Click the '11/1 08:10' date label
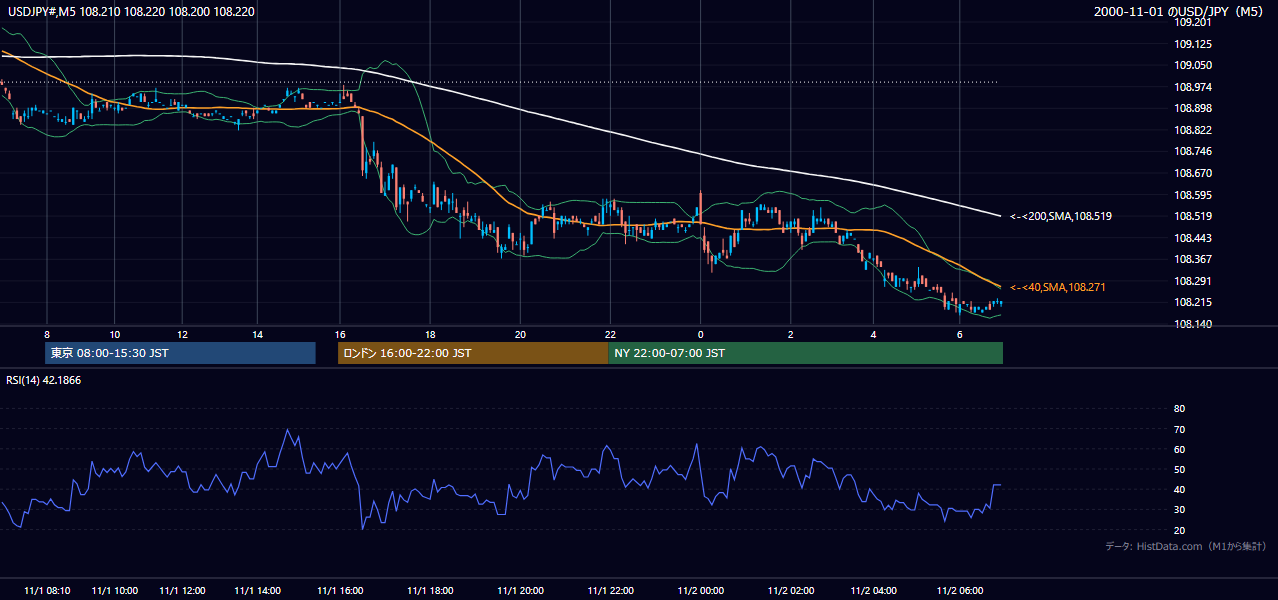 tap(46, 590)
